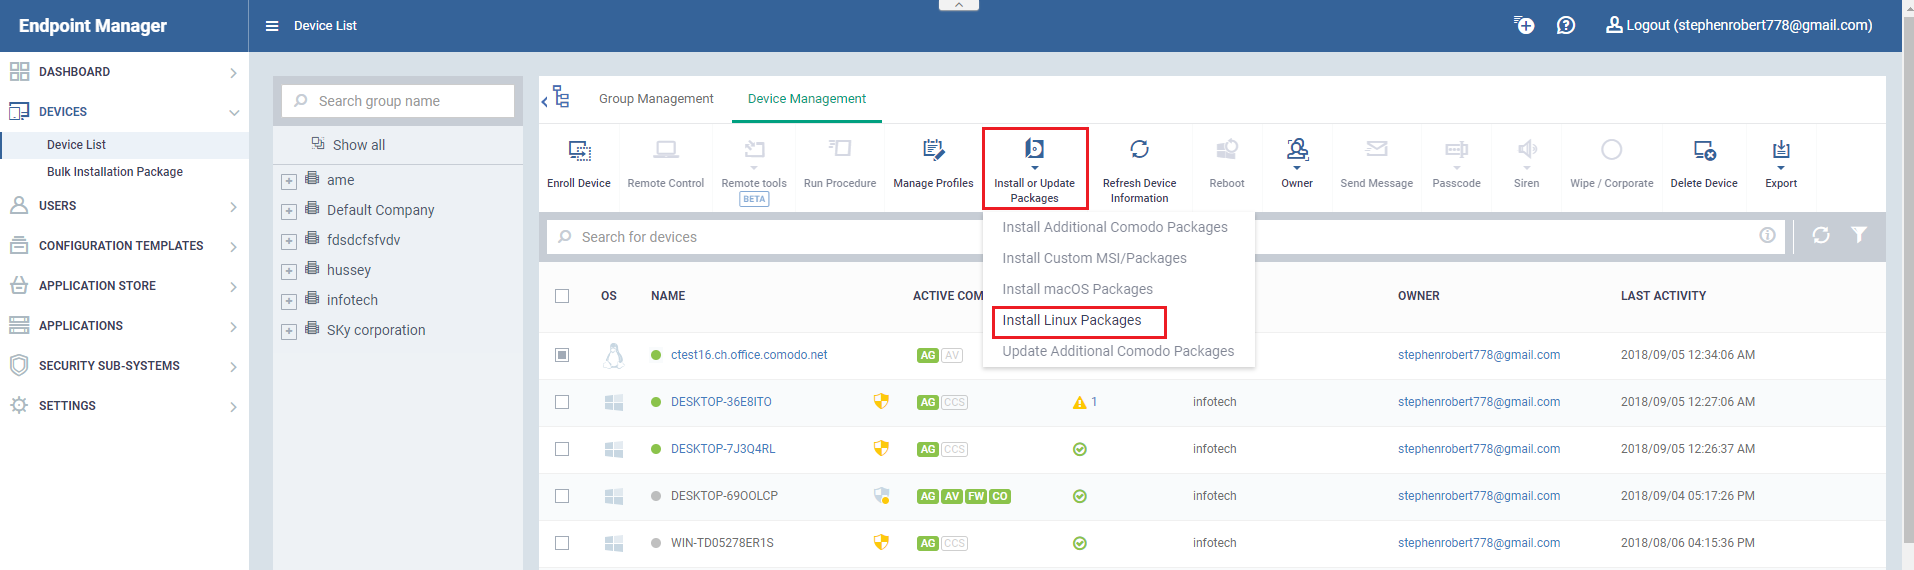Collapse the Devices sidebar section
Screen dimensions: 1914x570
(233, 113)
